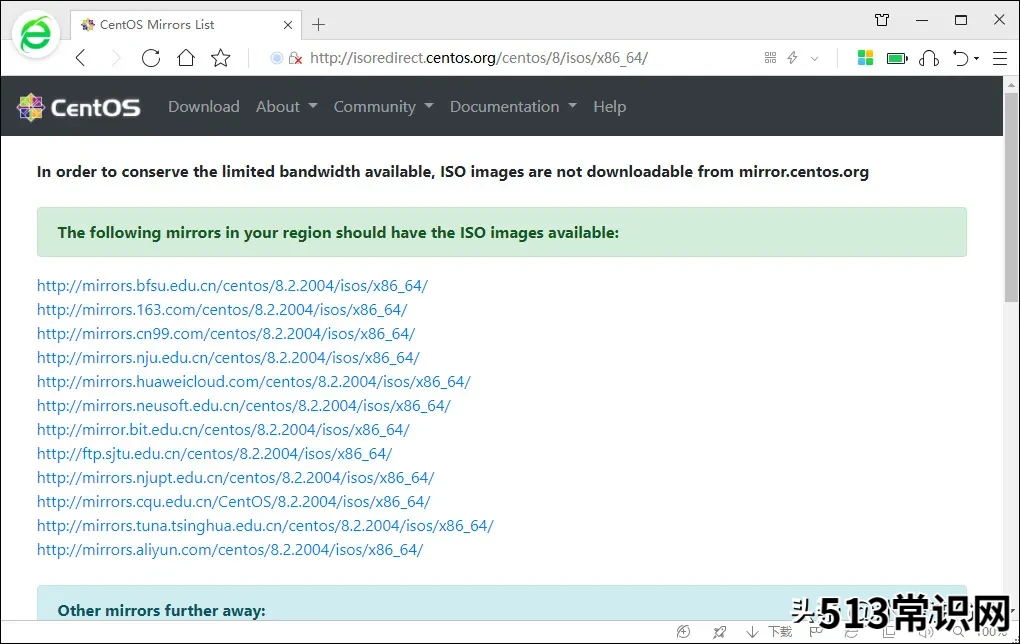Screen dimensions: 1020x644
Task: Expand the Documentation dropdown menu
Action: pyautogui.click(x=513, y=107)
